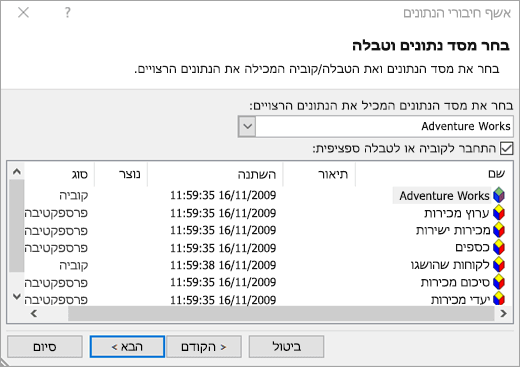Click the vertical scrollbar down arrow
This screenshot has width=520, height=367.
[x=17, y=296]
